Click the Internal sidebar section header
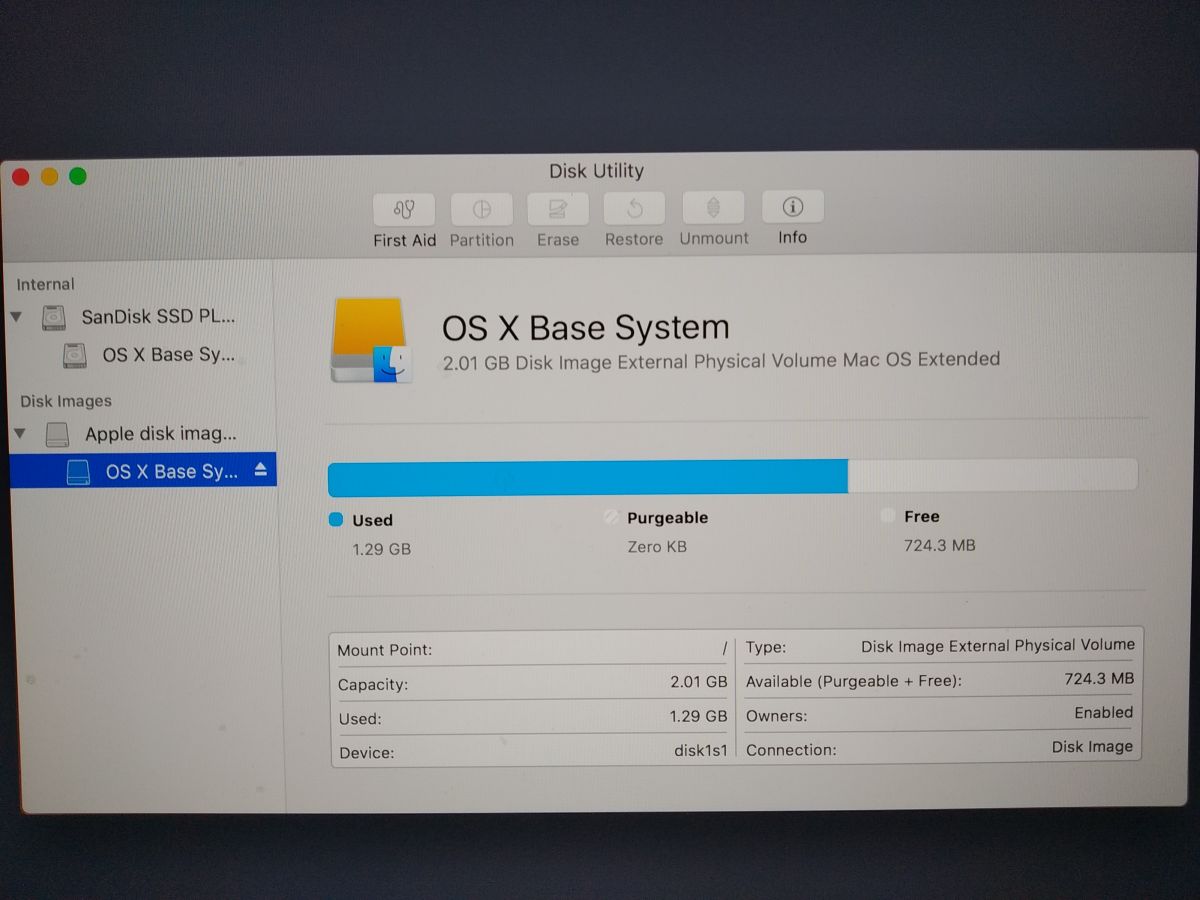The width and height of the screenshot is (1200, 900). click(45, 284)
